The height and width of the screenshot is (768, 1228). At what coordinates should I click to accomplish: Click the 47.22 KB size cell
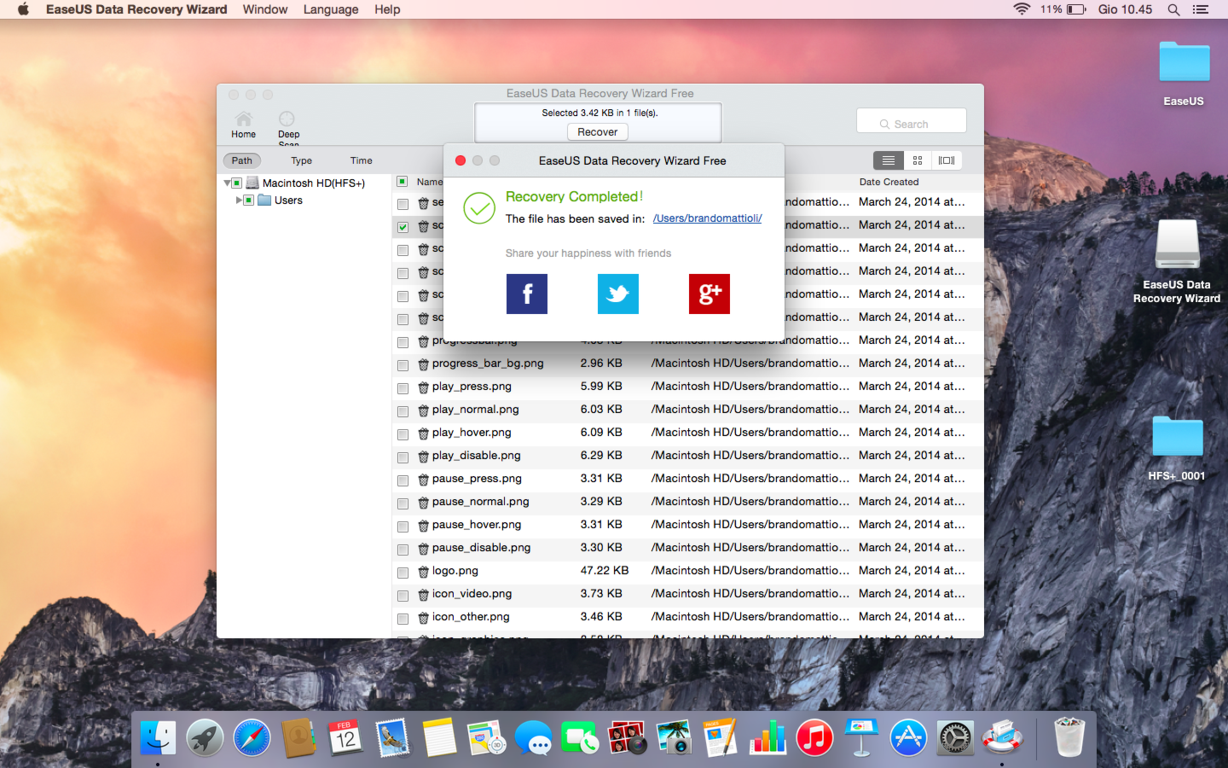[x=604, y=570]
